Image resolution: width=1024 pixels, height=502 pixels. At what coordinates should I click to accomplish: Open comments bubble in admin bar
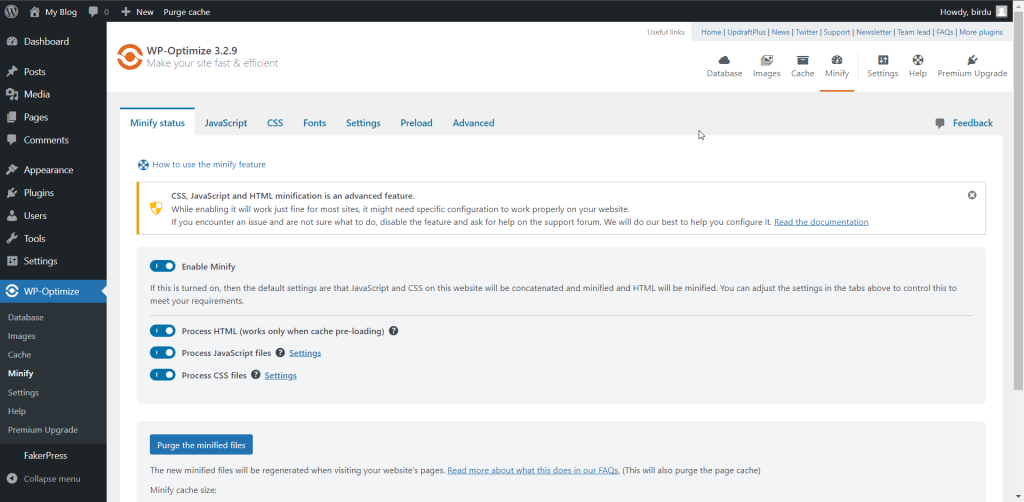click(94, 12)
